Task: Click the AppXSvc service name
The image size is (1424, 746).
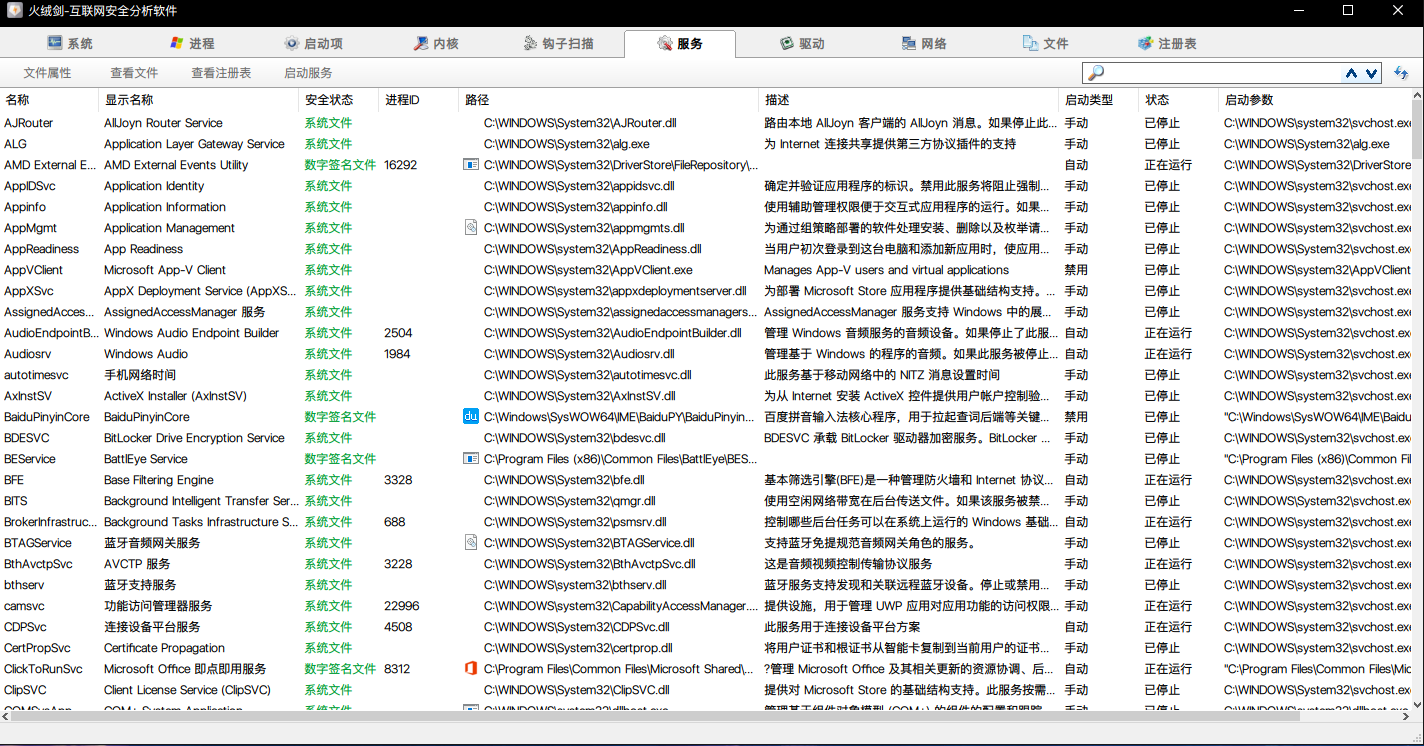Action: pos(29,291)
